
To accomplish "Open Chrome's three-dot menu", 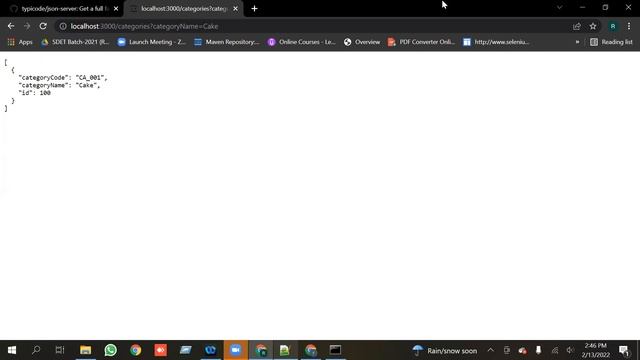I will pyautogui.click(x=629, y=26).
